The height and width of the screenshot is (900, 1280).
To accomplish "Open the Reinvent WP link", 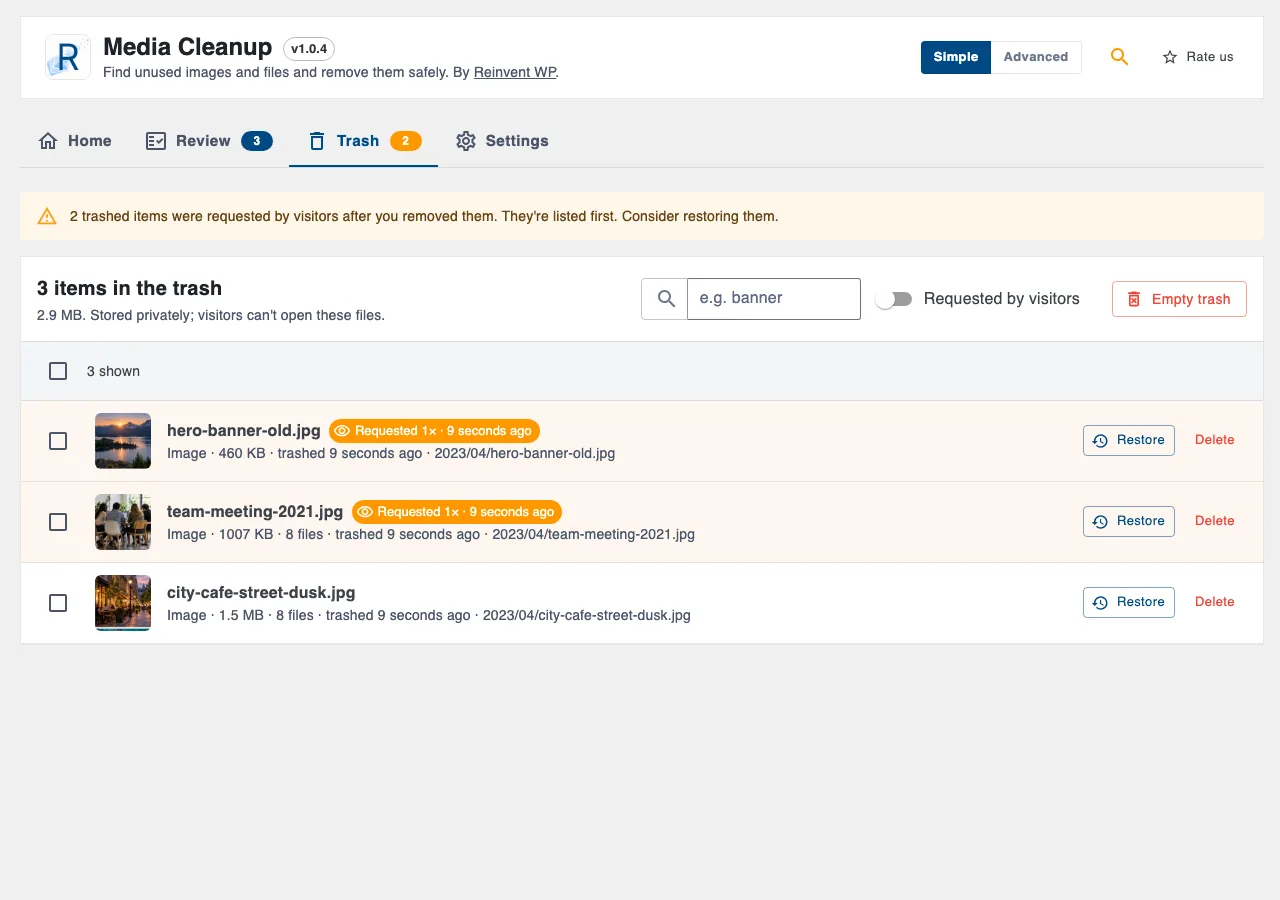I will [x=515, y=72].
